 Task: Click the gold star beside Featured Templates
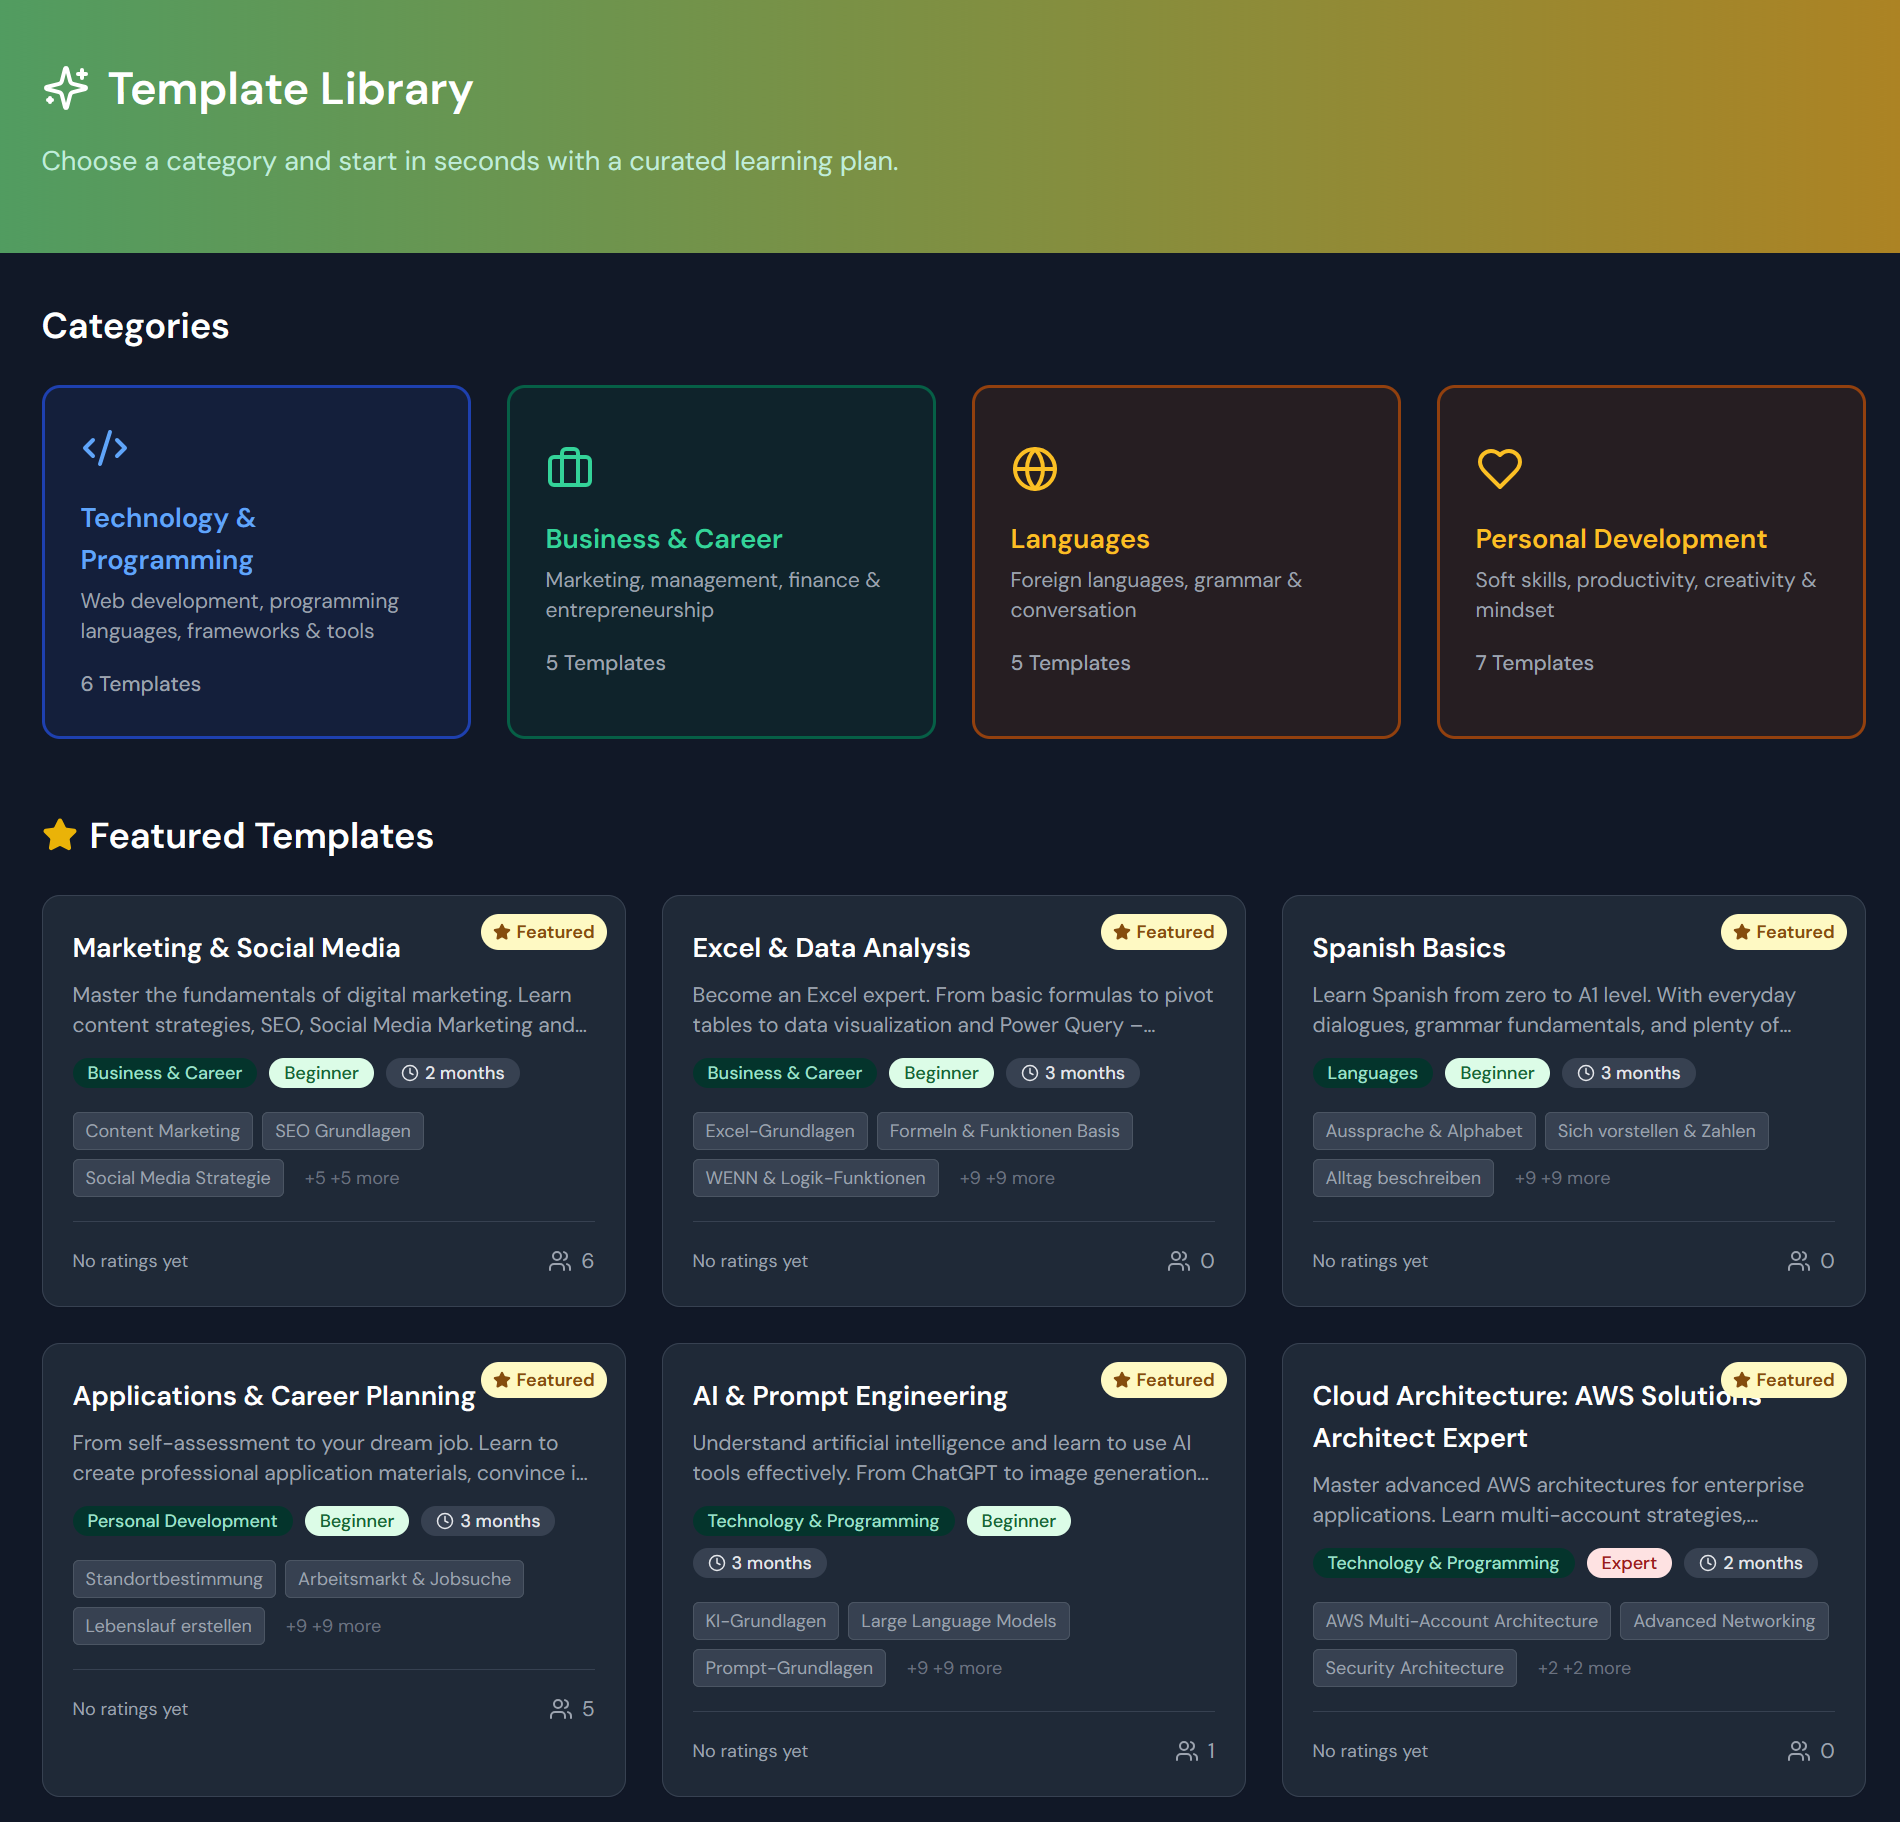pos(60,835)
